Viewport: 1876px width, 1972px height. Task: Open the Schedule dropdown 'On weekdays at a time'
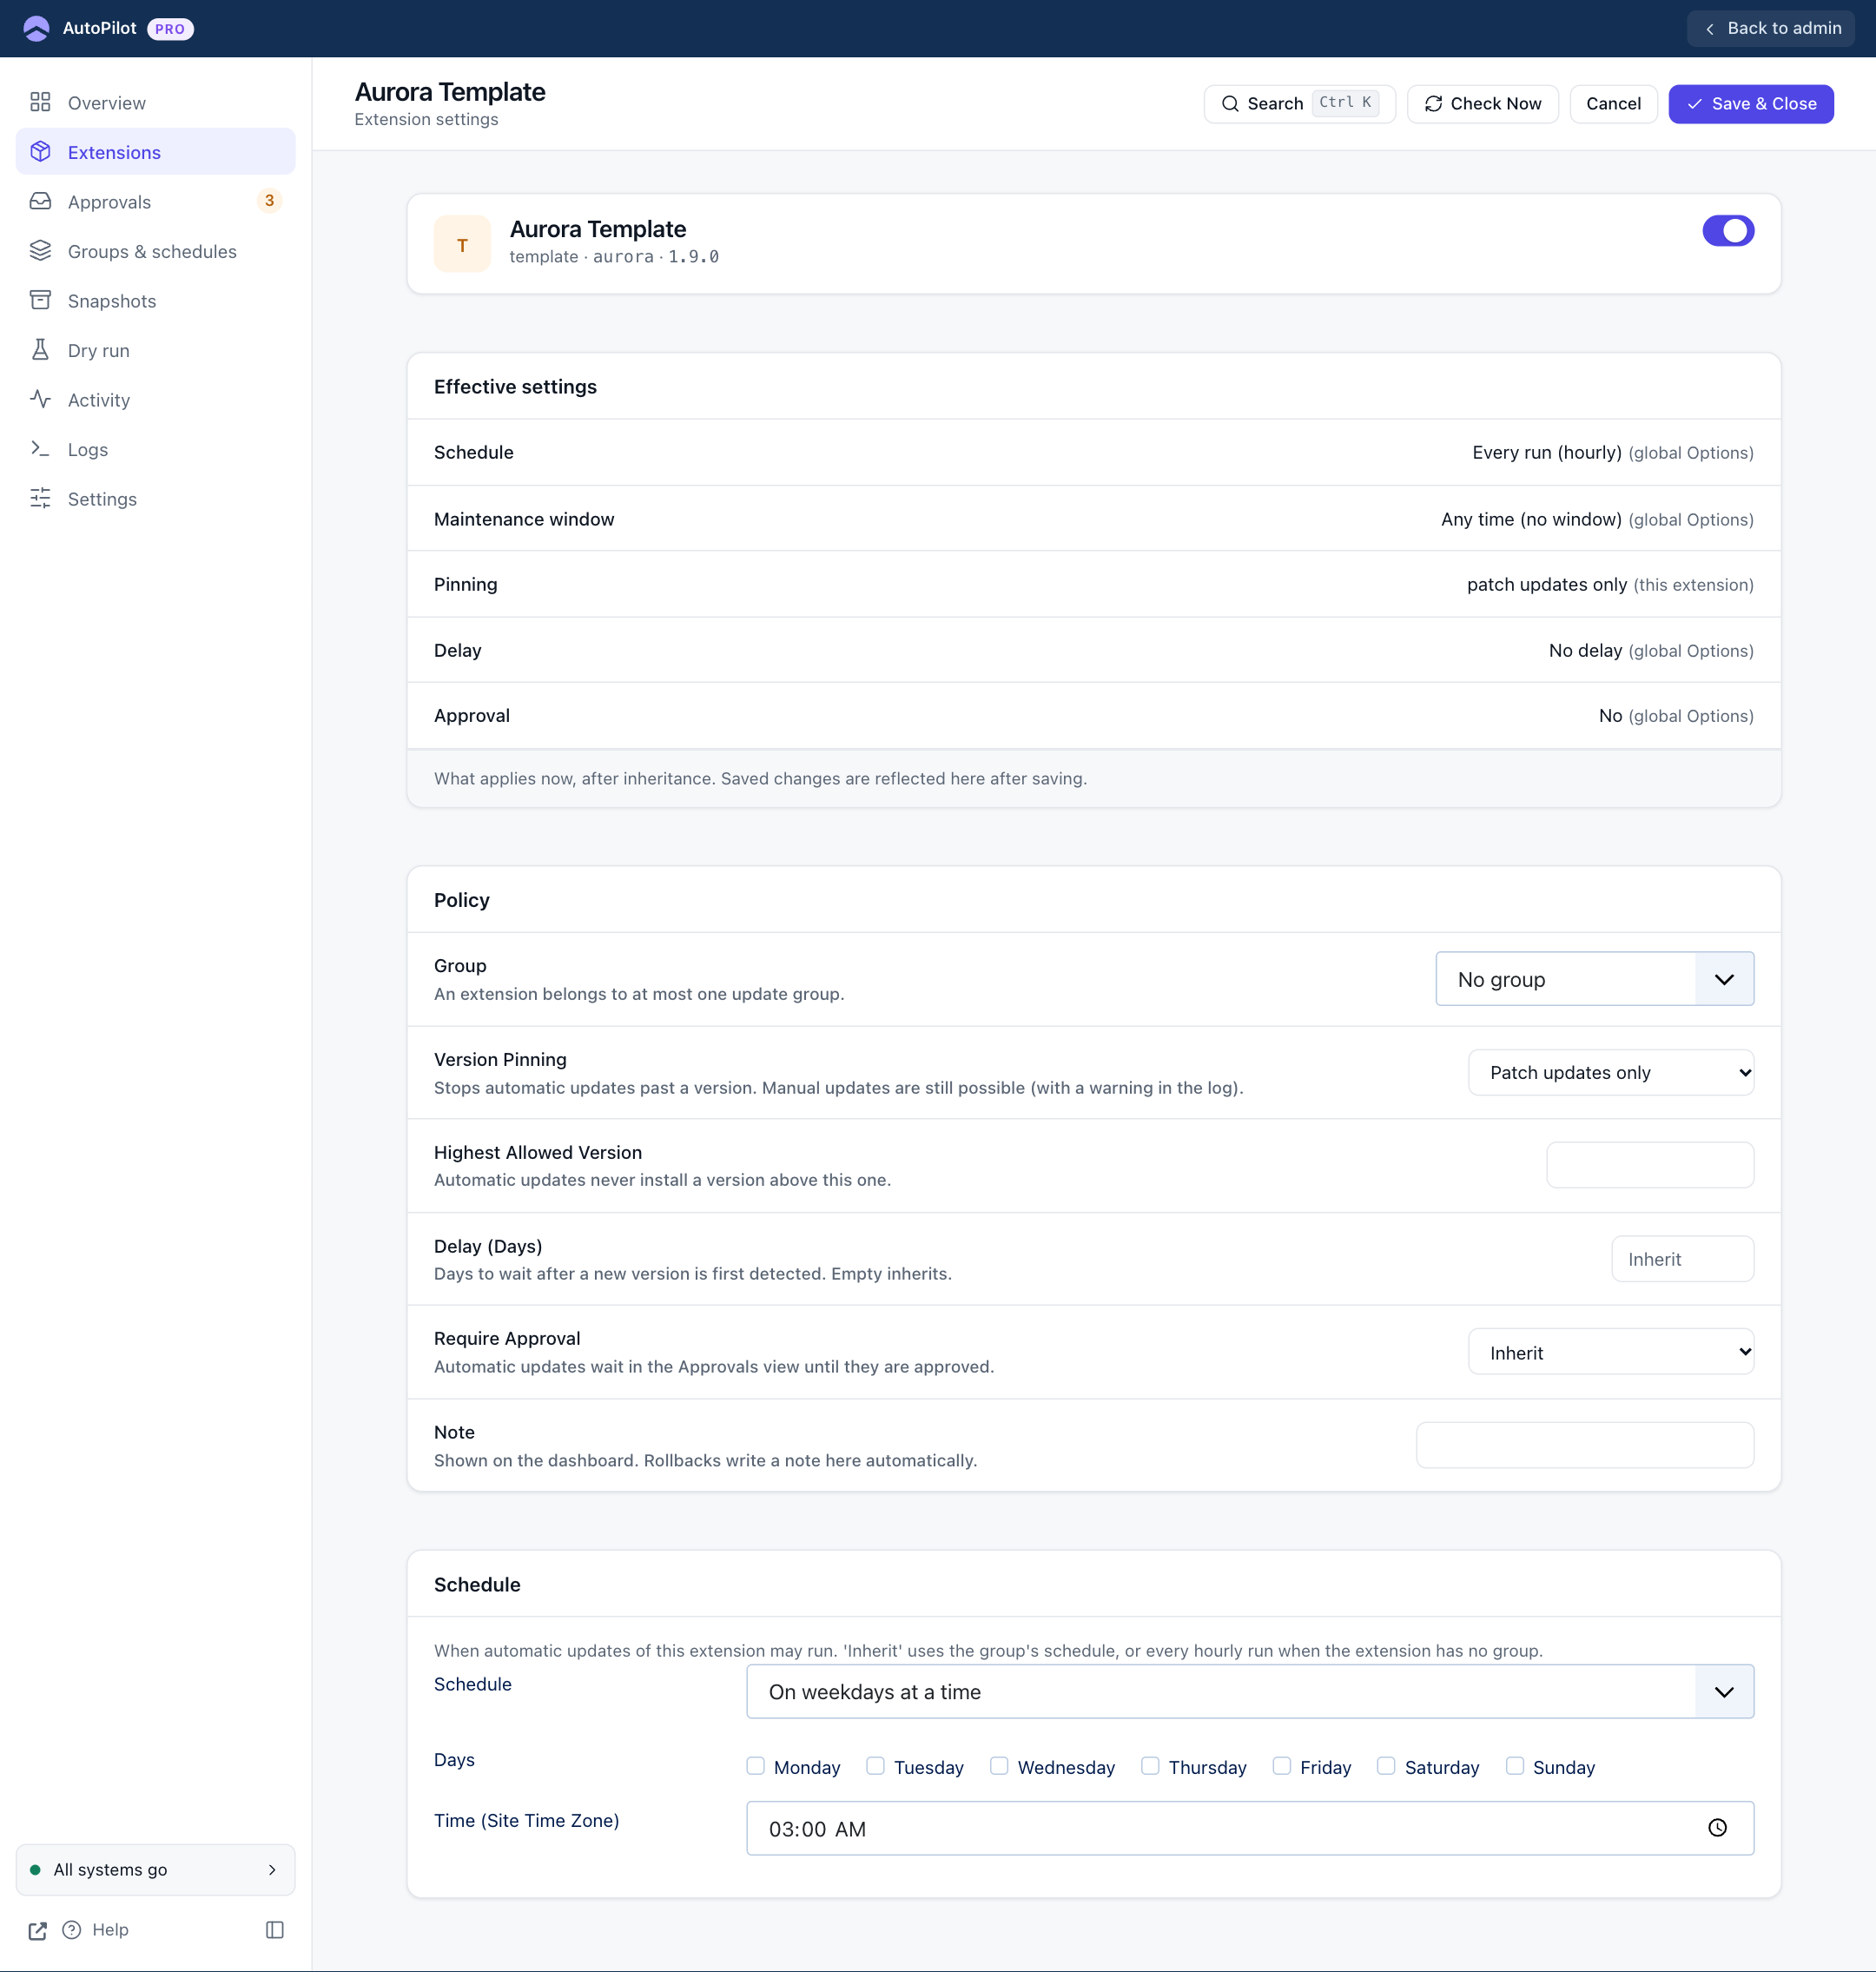coord(1250,1692)
